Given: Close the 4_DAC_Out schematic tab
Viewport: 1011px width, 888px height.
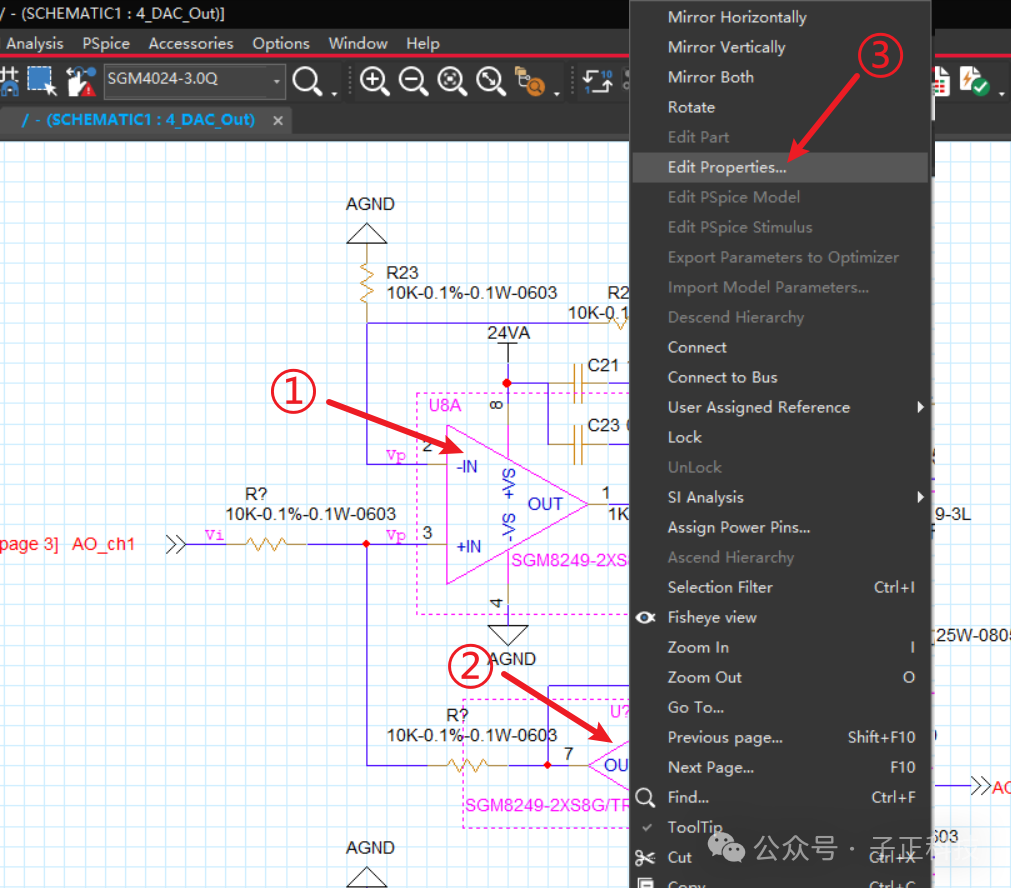Looking at the screenshot, I should [x=278, y=121].
